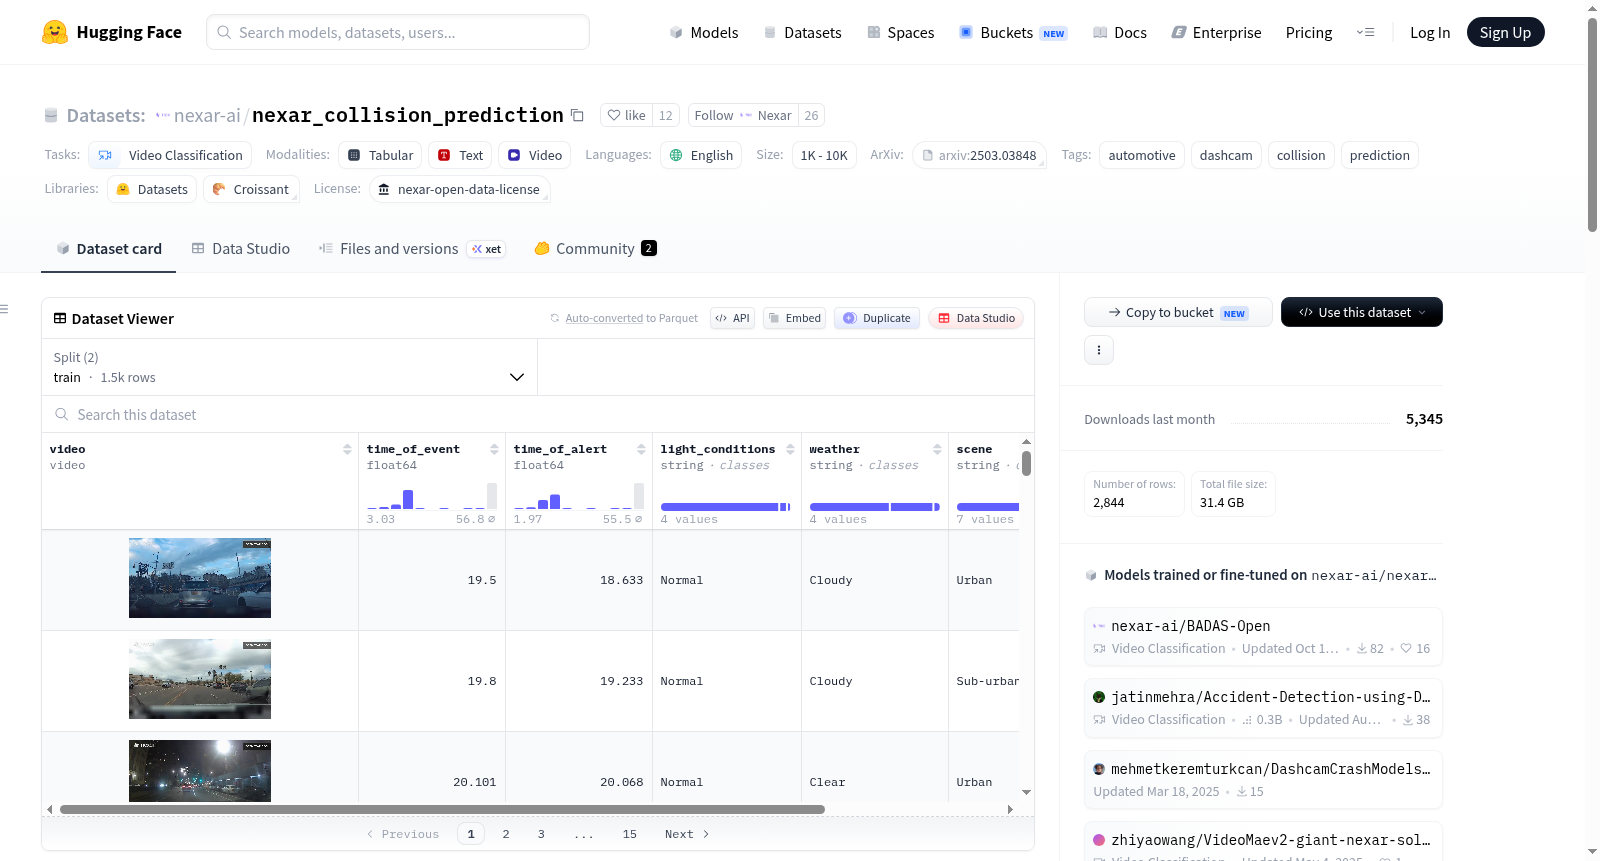Open the Video Classification task tag
1600x861 pixels.
point(170,155)
